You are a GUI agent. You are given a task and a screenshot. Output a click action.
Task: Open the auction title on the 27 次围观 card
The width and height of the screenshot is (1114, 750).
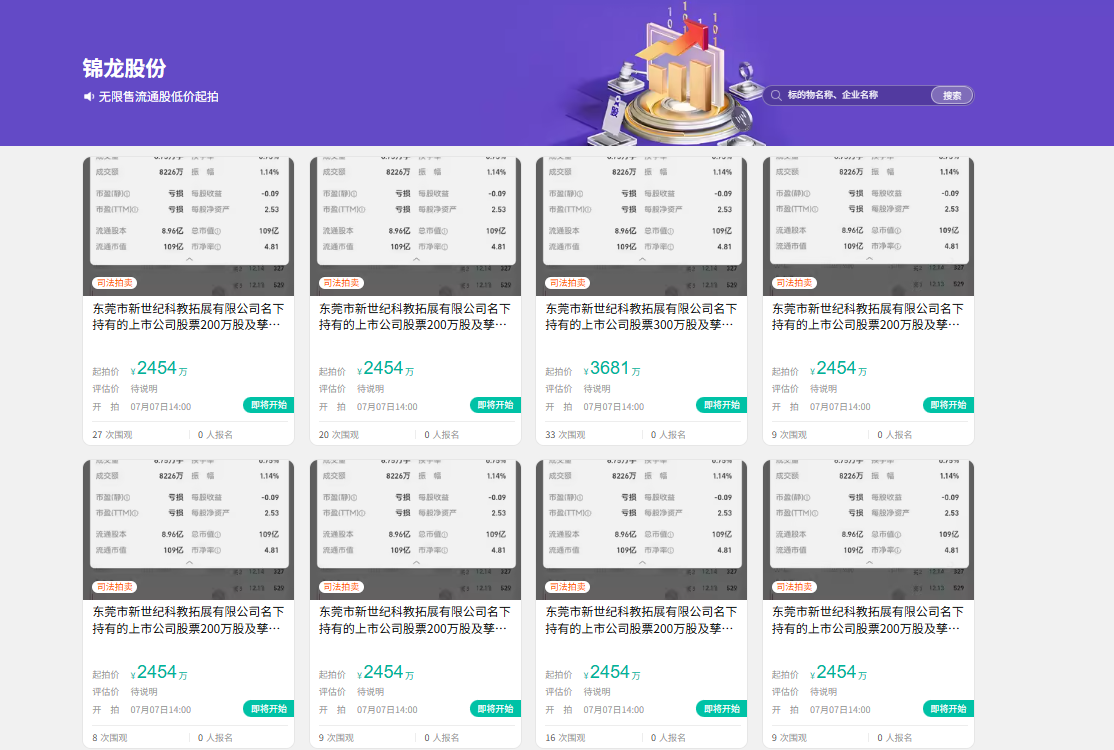[188, 317]
